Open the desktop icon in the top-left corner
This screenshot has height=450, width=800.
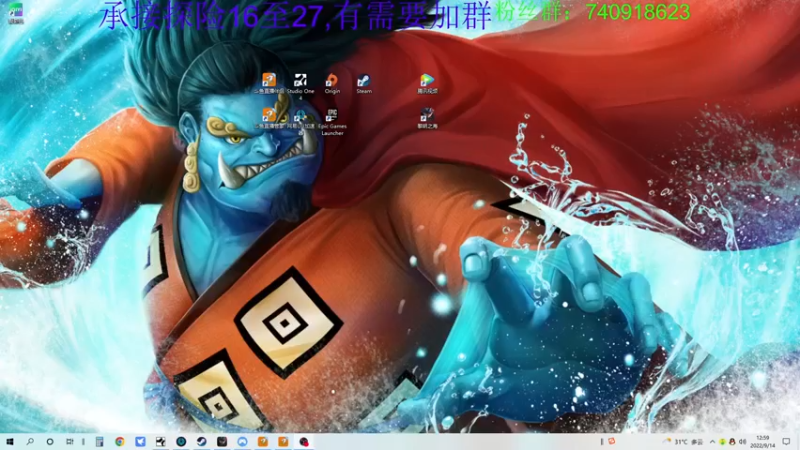click(x=16, y=13)
